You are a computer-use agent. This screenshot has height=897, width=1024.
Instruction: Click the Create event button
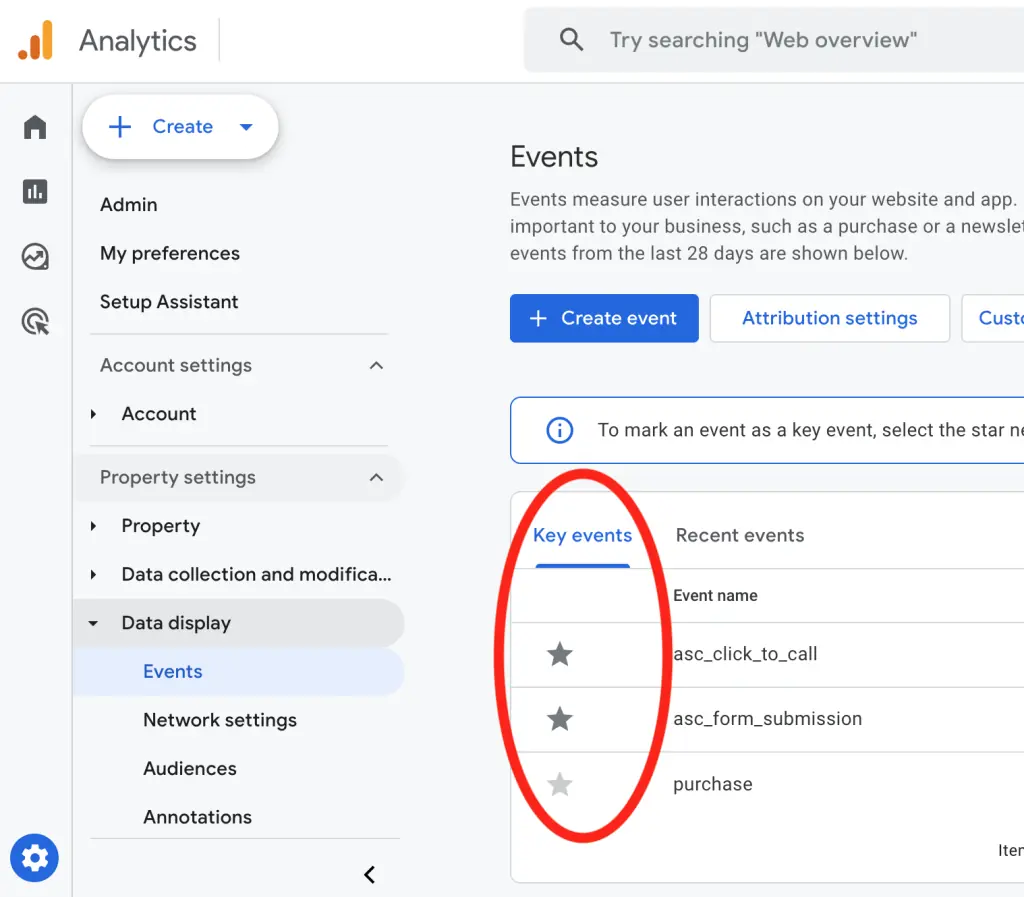point(604,318)
